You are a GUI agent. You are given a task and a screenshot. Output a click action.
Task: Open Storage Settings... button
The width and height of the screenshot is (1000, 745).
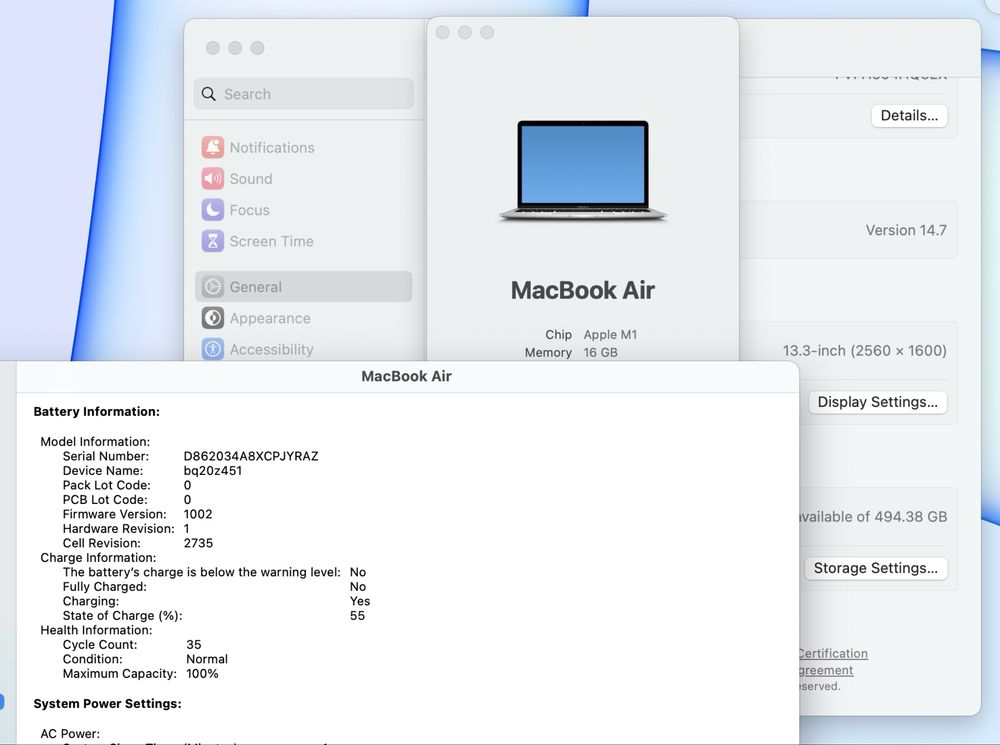coord(876,568)
